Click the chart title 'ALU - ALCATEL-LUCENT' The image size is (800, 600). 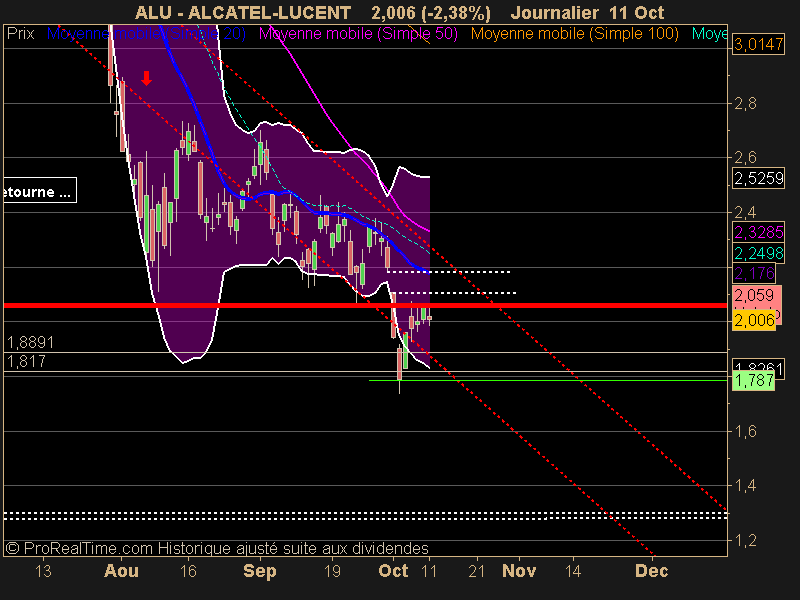(x=243, y=12)
